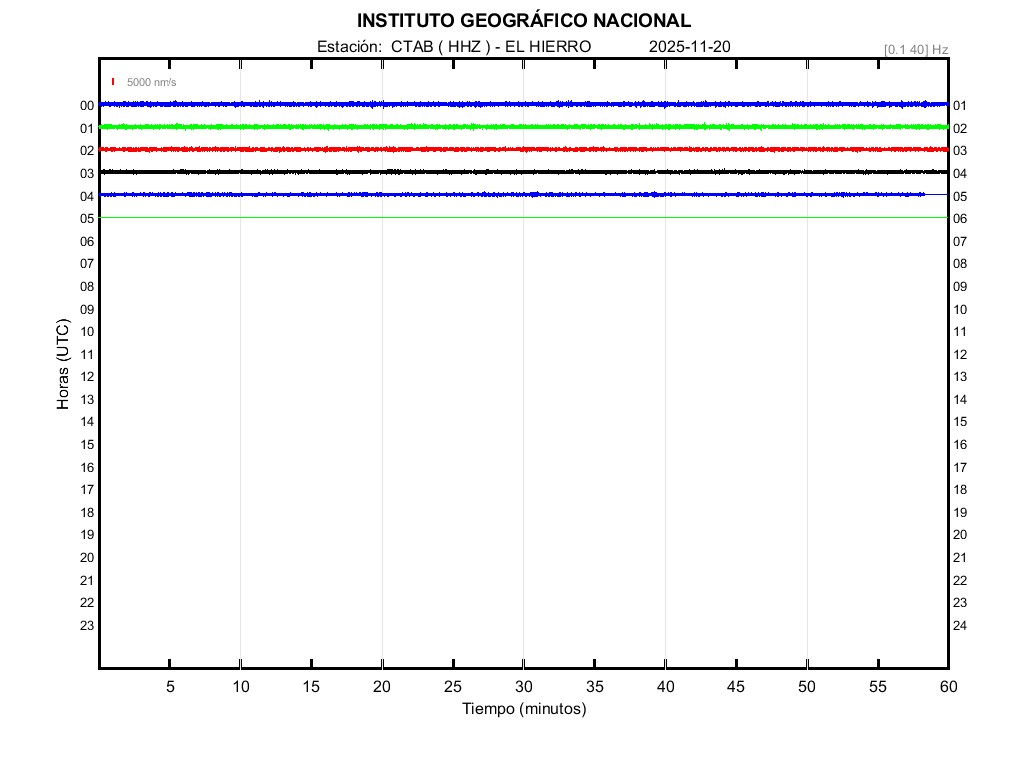Click the red 5000 nm/s scale bar
The width and height of the screenshot is (1024, 768).
coord(113,82)
